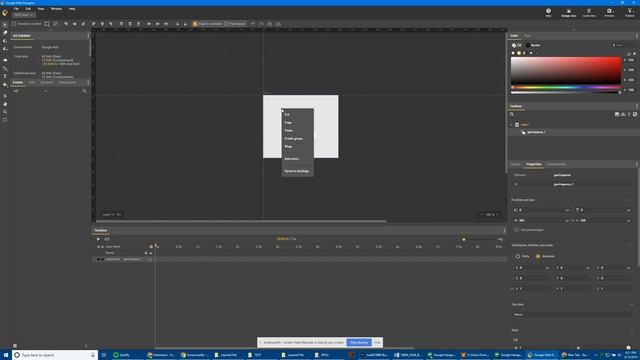Select the Hand tool
This screenshot has width=640, height=360.
5,104
